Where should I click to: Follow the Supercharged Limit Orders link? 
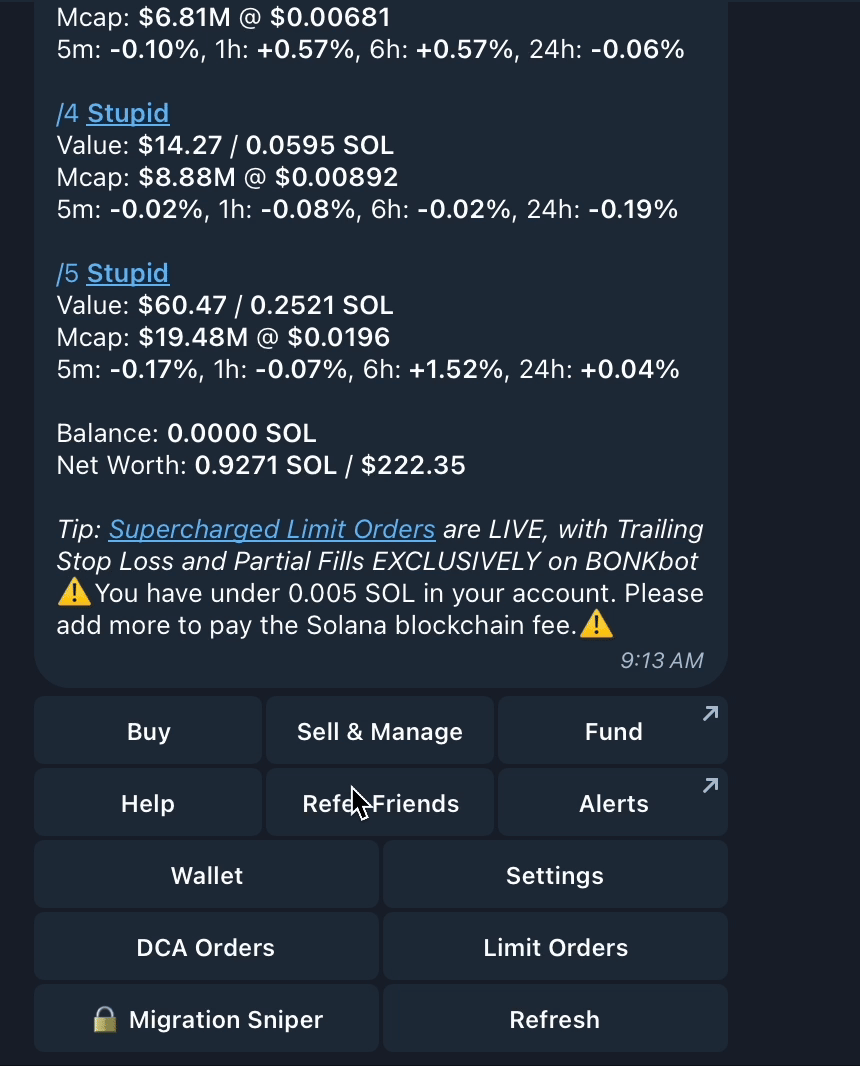click(272, 529)
